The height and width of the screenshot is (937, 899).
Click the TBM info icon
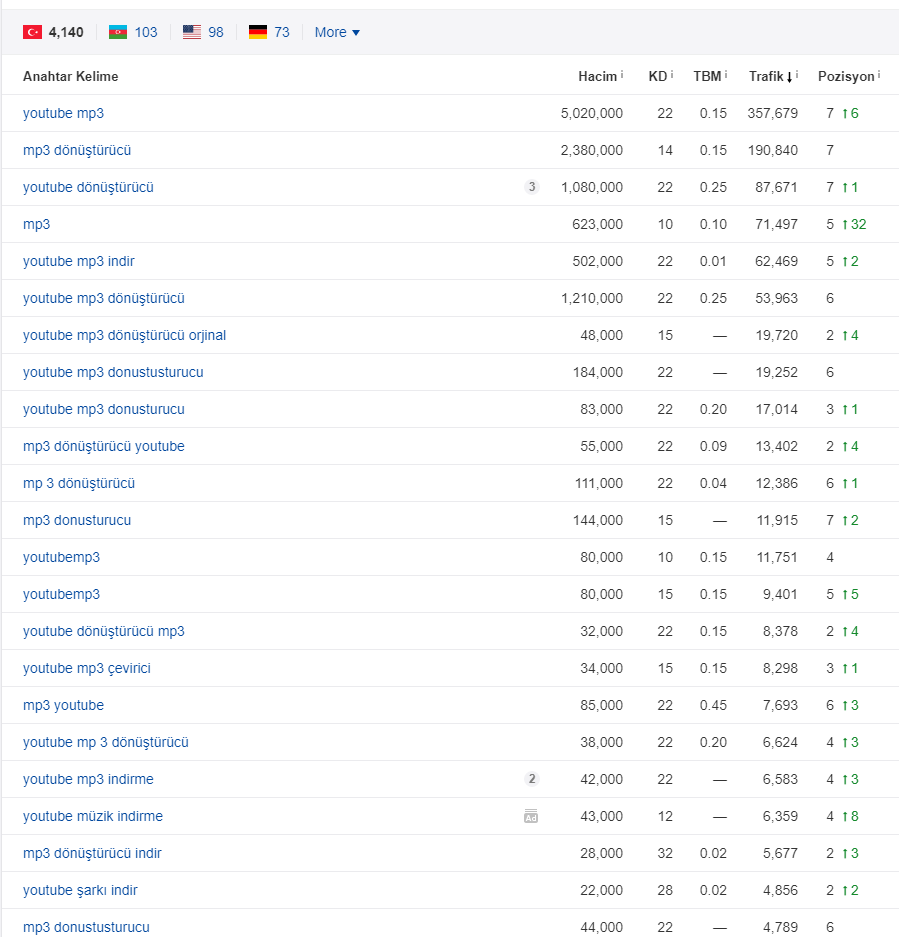[726, 74]
